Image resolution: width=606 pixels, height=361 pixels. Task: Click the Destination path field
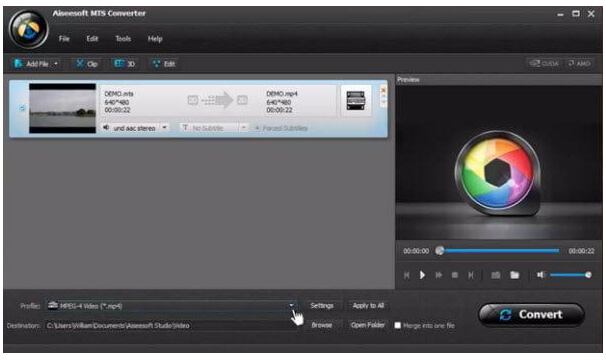point(171,325)
